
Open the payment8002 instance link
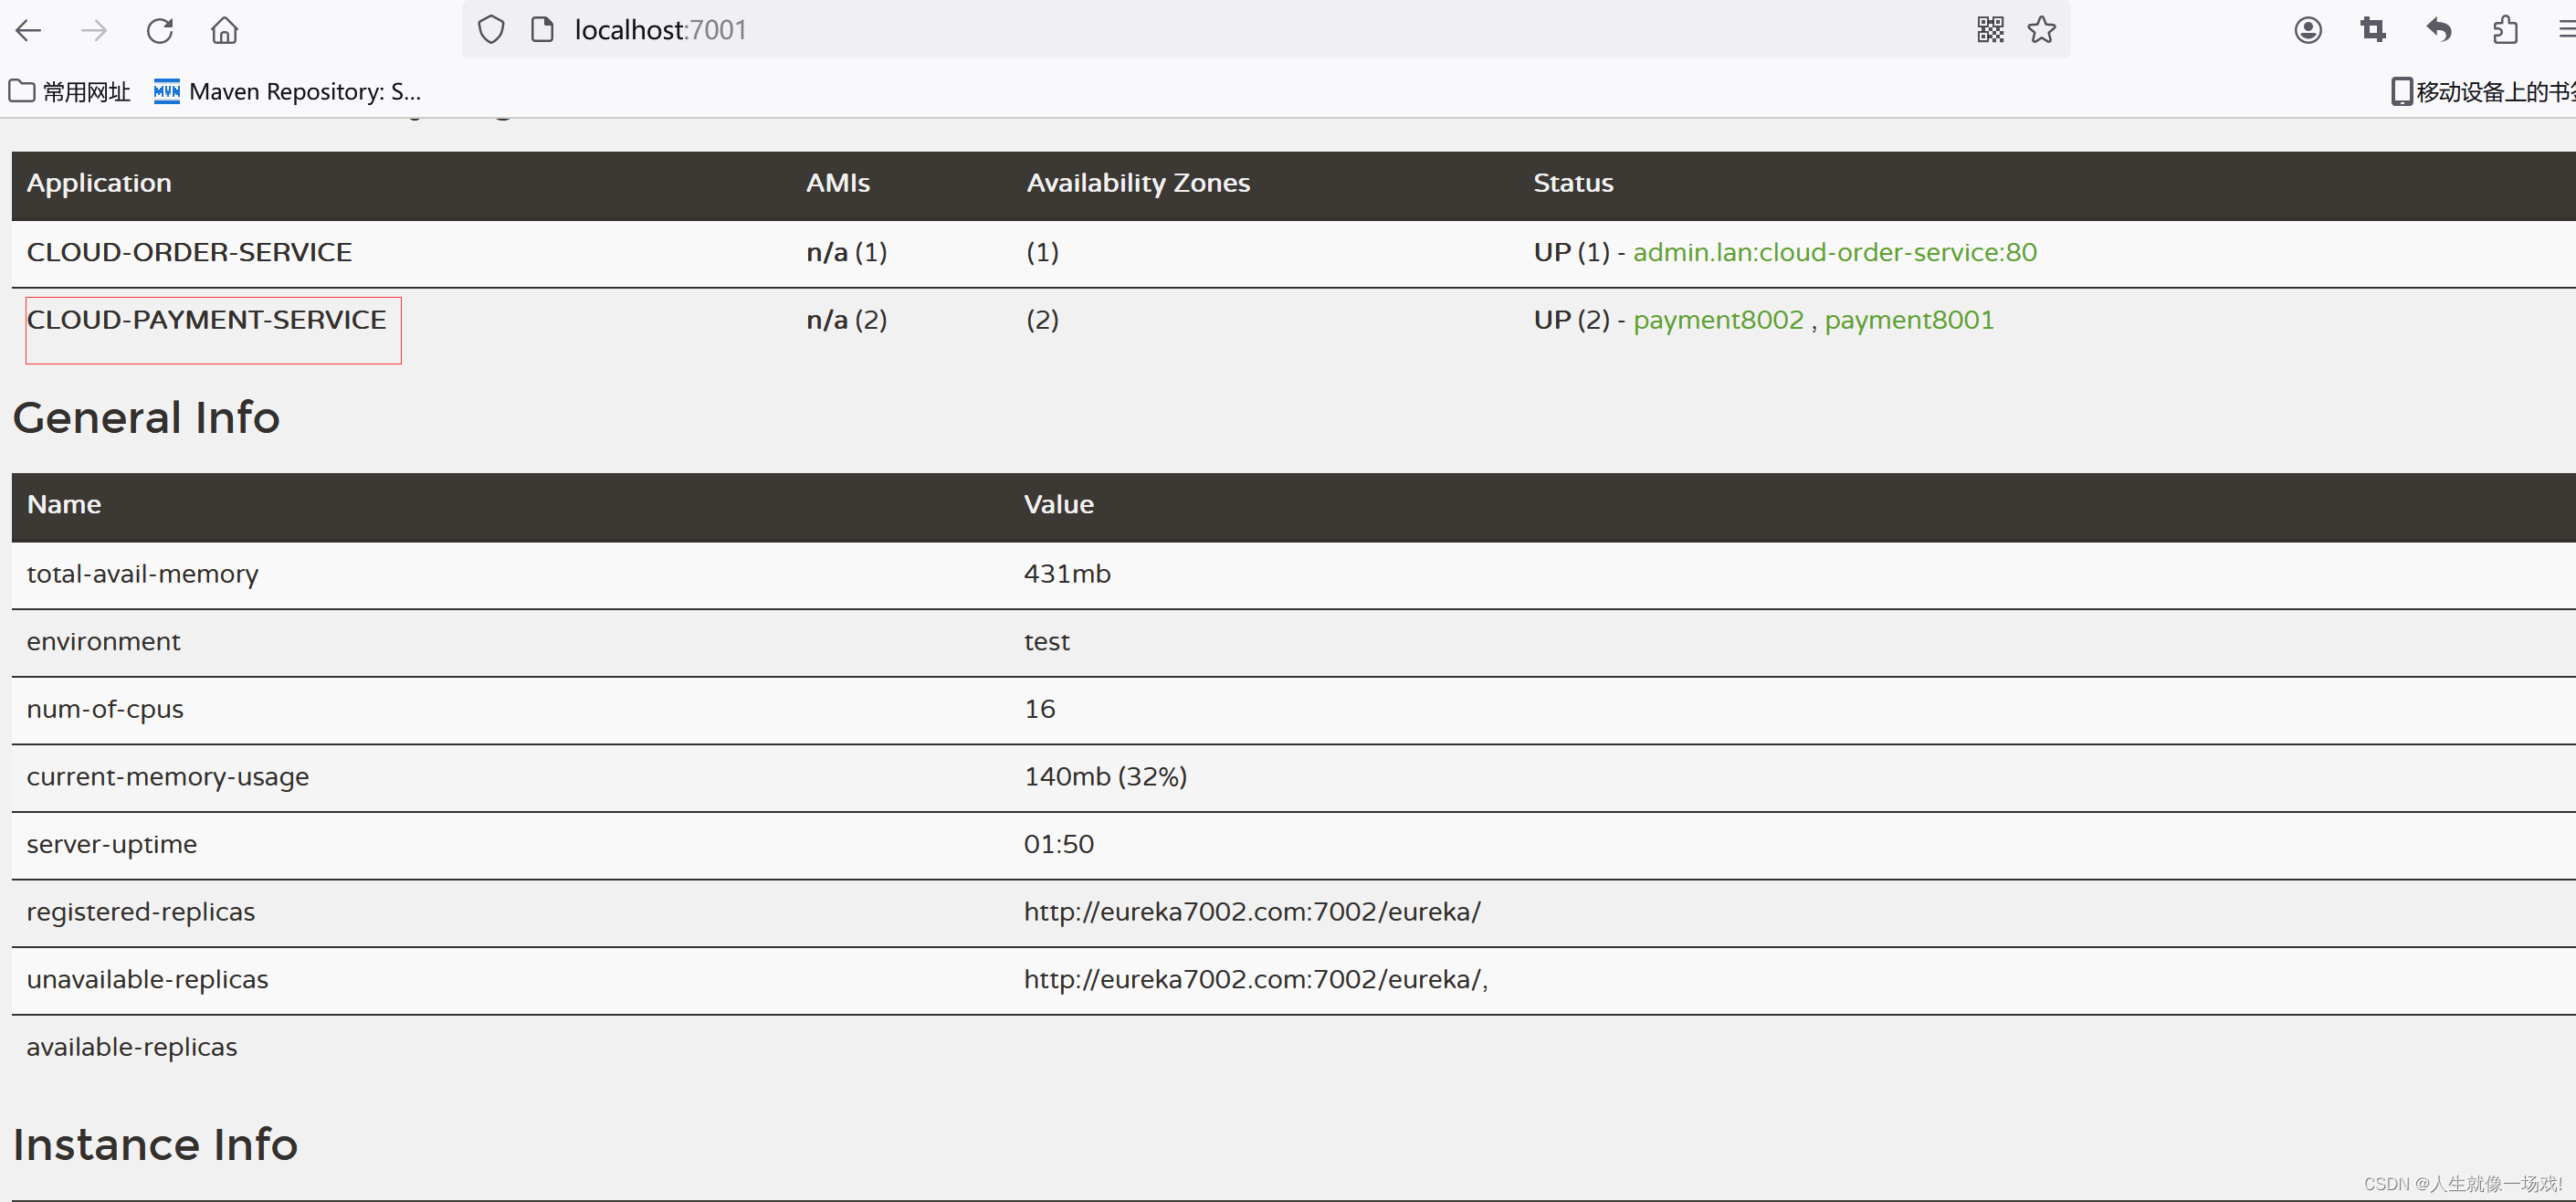1718,320
